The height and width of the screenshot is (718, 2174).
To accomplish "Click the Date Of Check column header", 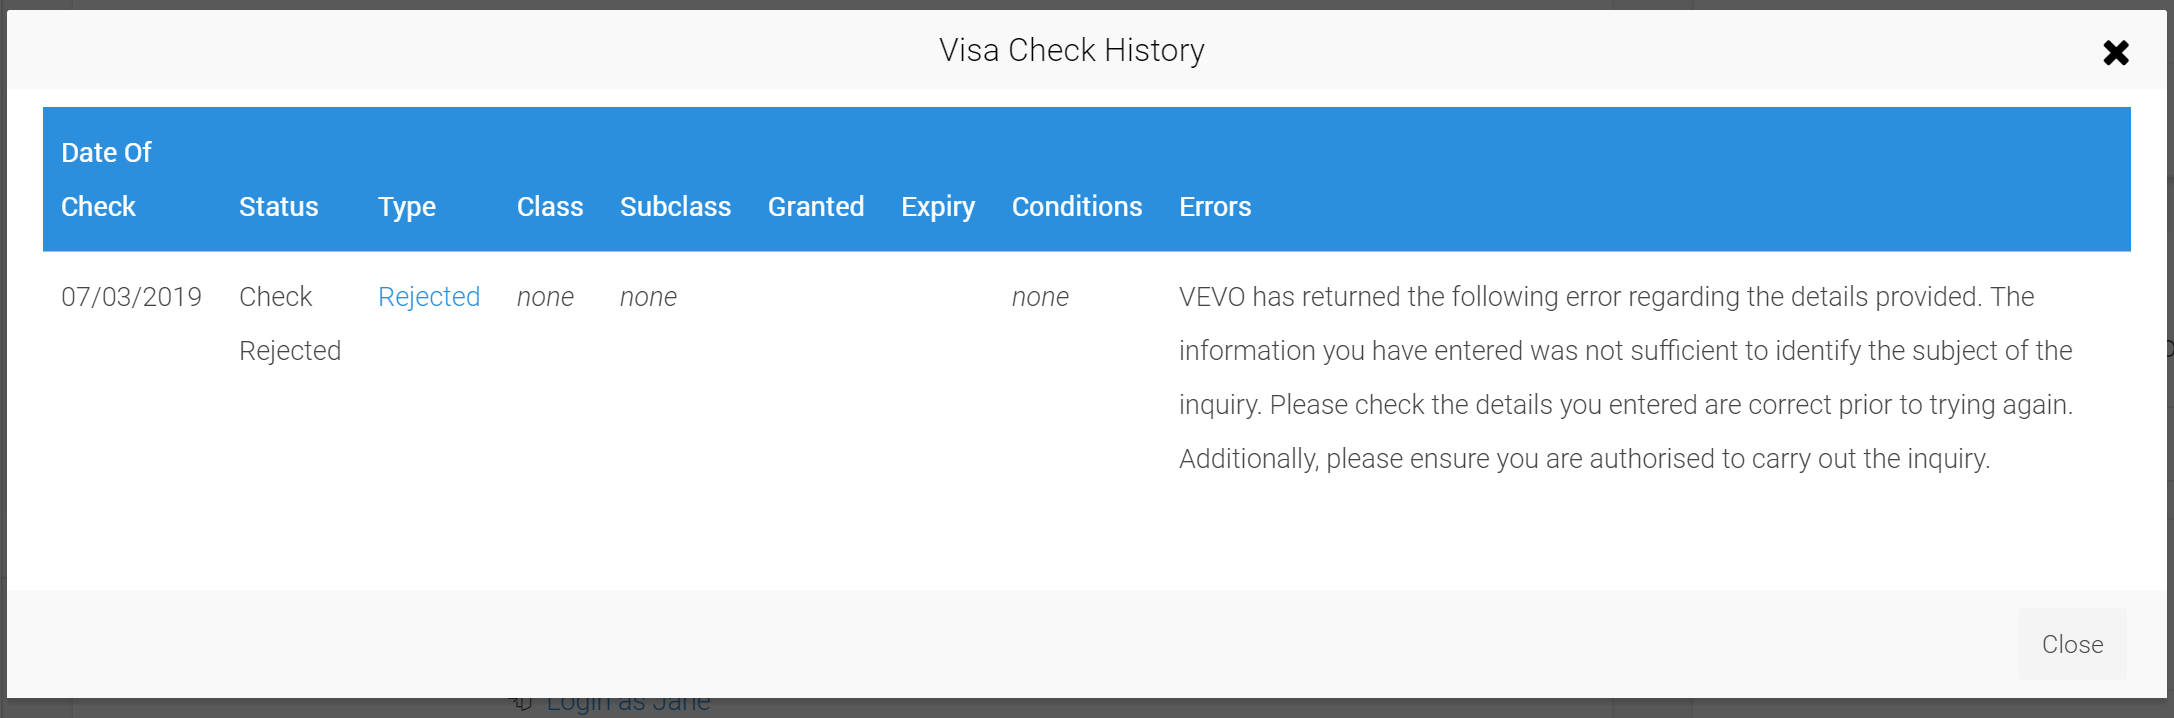I will point(106,180).
